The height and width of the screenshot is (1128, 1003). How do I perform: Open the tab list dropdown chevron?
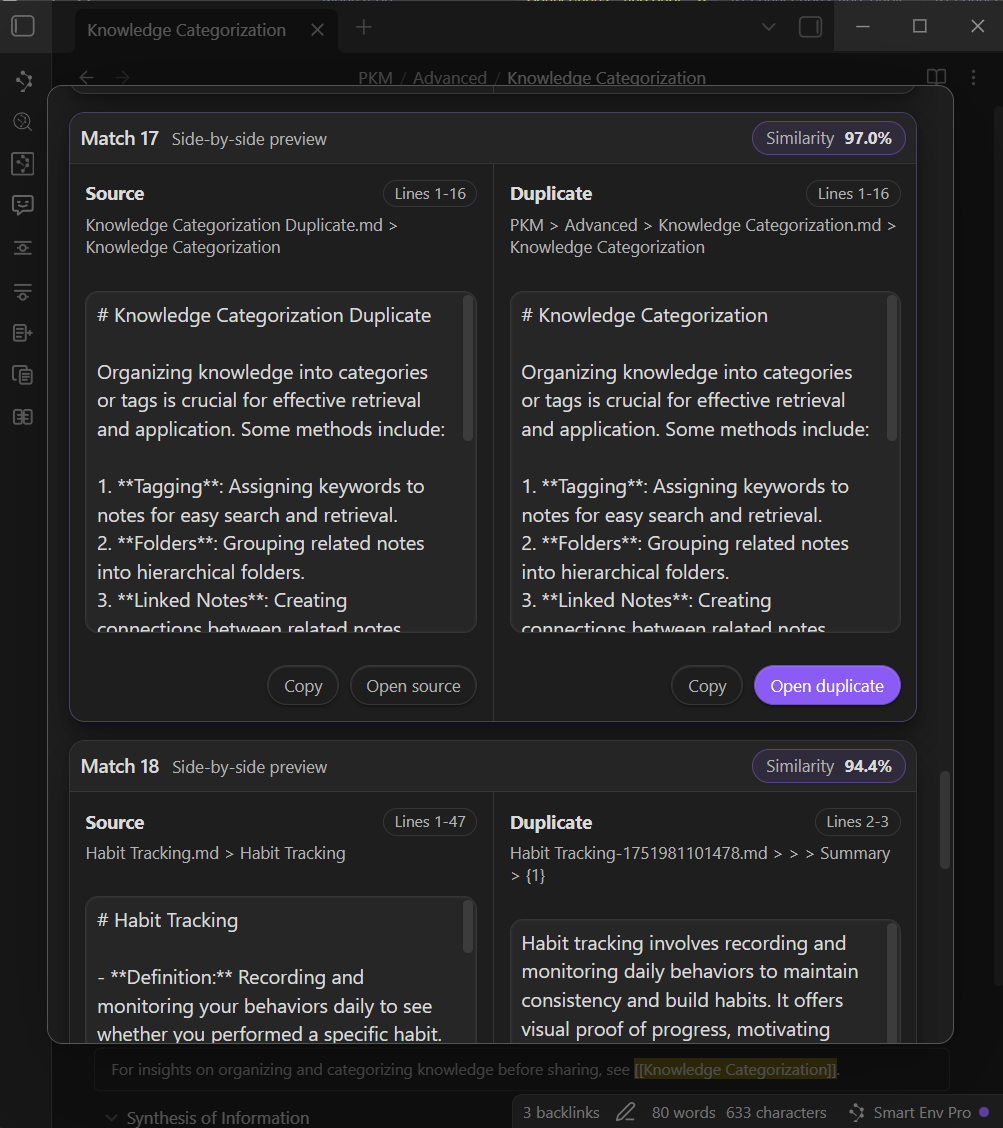(769, 27)
